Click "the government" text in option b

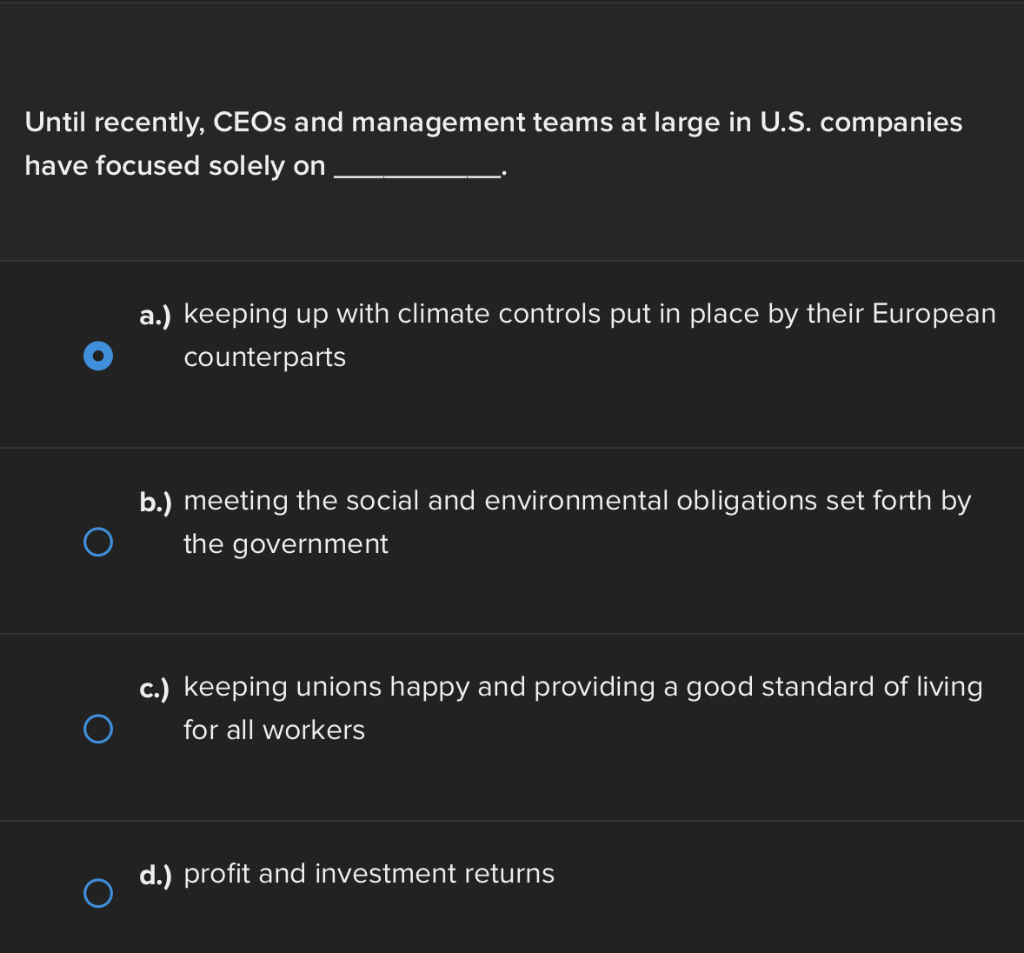point(286,544)
